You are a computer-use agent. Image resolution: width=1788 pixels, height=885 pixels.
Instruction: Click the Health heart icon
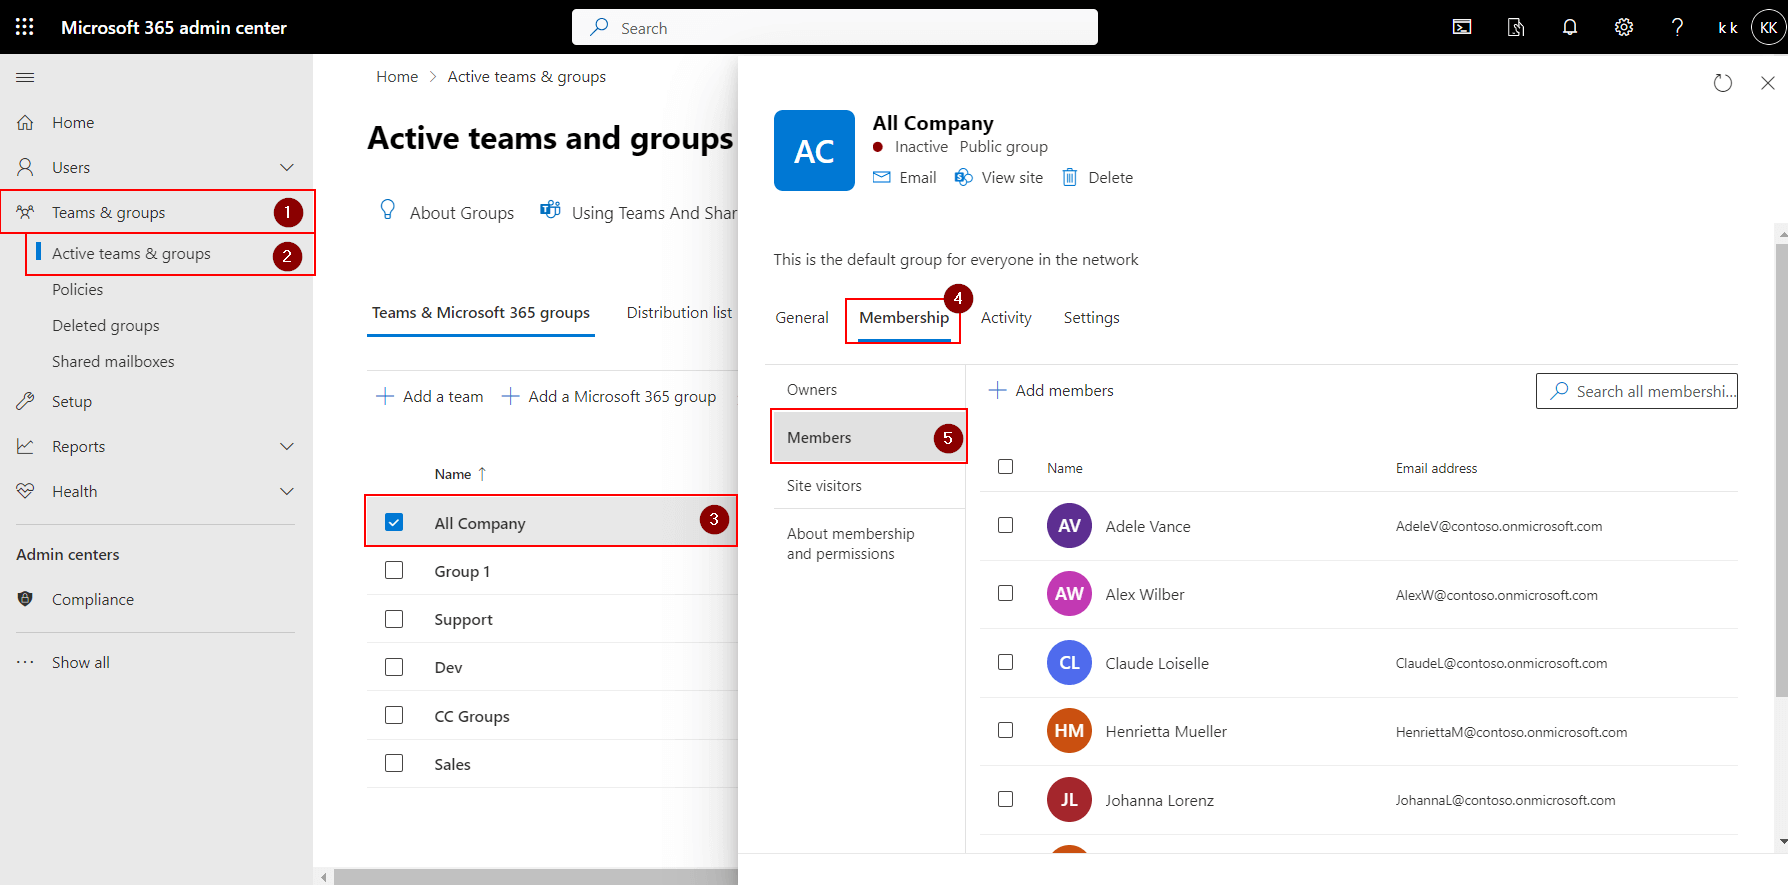click(26, 491)
